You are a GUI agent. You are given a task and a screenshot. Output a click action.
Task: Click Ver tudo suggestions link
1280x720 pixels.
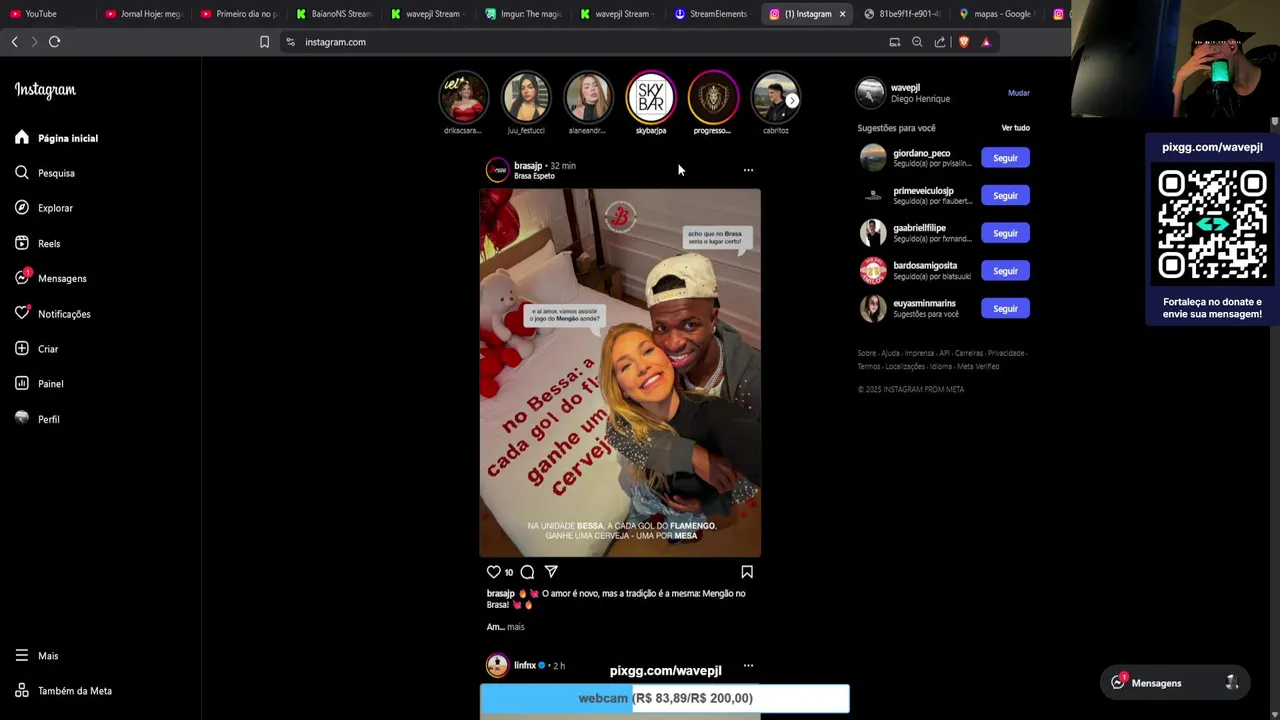pos(1015,128)
